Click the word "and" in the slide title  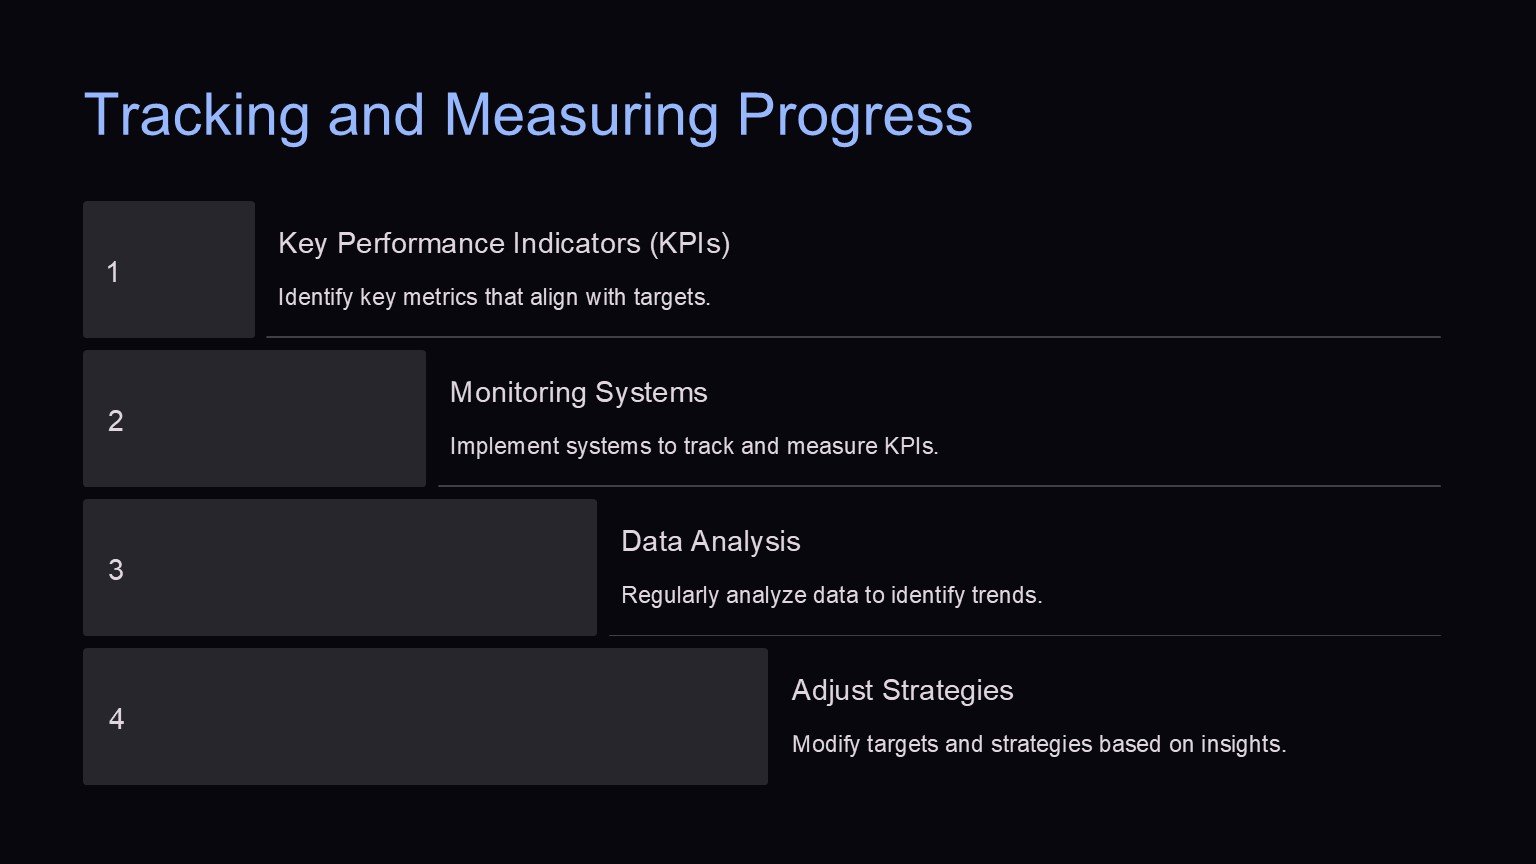[376, 115]
